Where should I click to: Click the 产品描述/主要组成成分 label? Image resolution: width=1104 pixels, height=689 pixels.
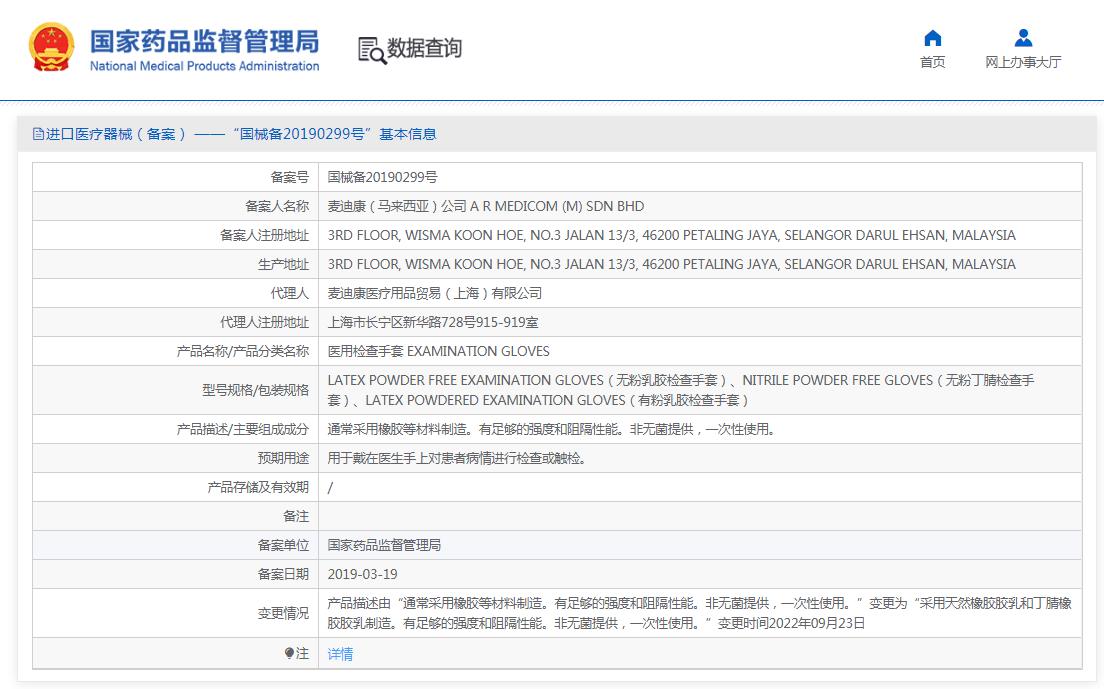coord(243,429)
